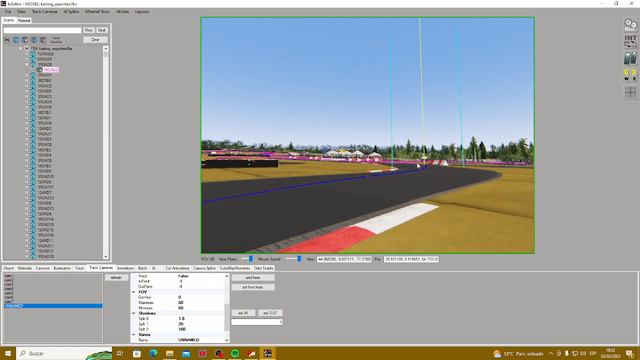Image resolution: width=640 pixels, height=360 pixels.
Task: Click the Prev search button
Action: click(x=89, y=30)
